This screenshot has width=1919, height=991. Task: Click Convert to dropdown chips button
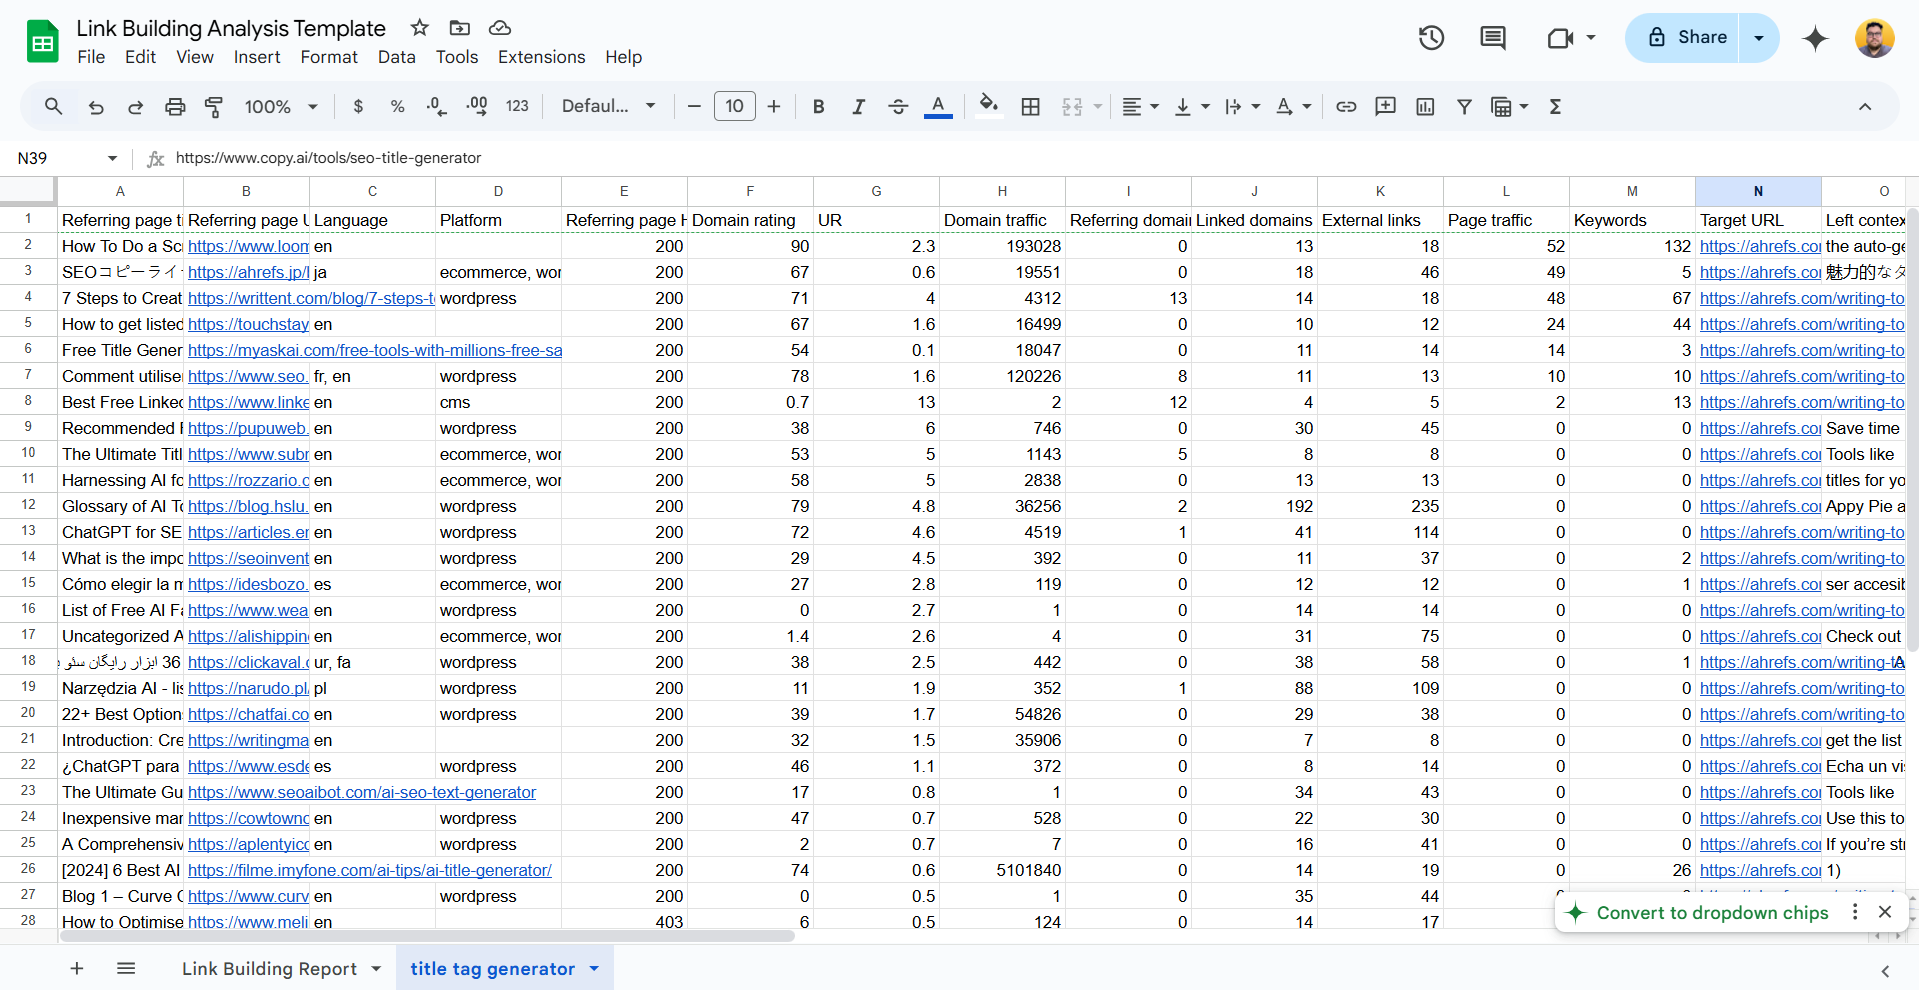(x=1711, y=912)
